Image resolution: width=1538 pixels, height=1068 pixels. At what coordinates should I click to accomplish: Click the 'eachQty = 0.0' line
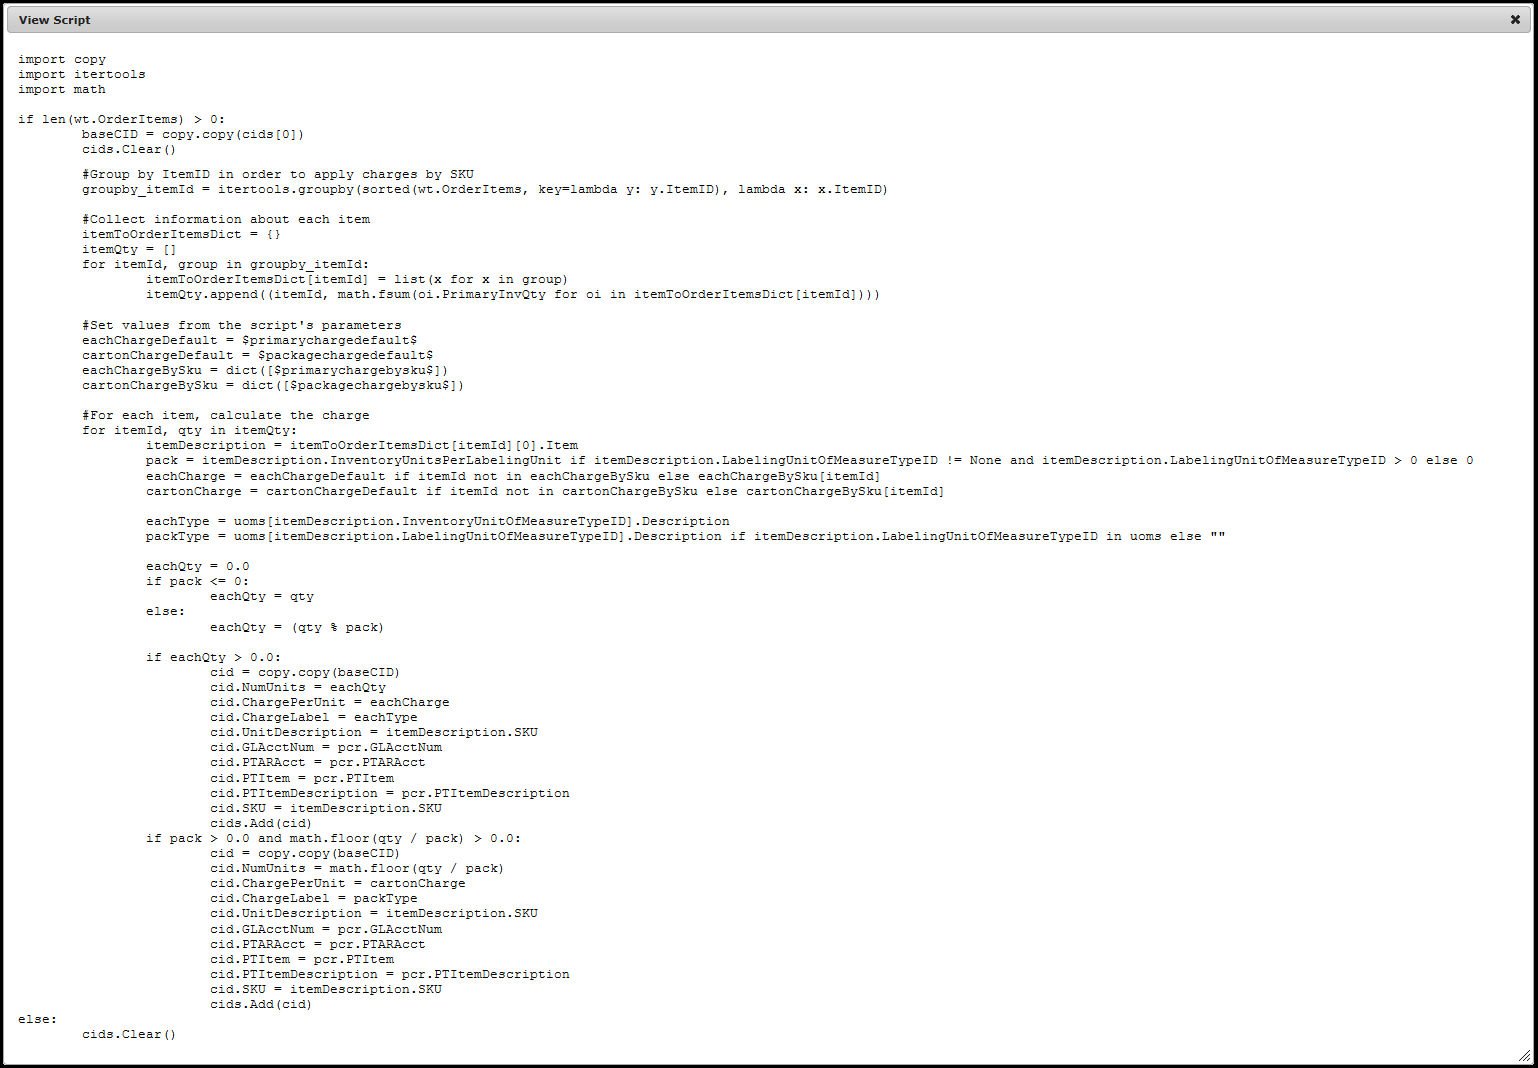(198, 566)
